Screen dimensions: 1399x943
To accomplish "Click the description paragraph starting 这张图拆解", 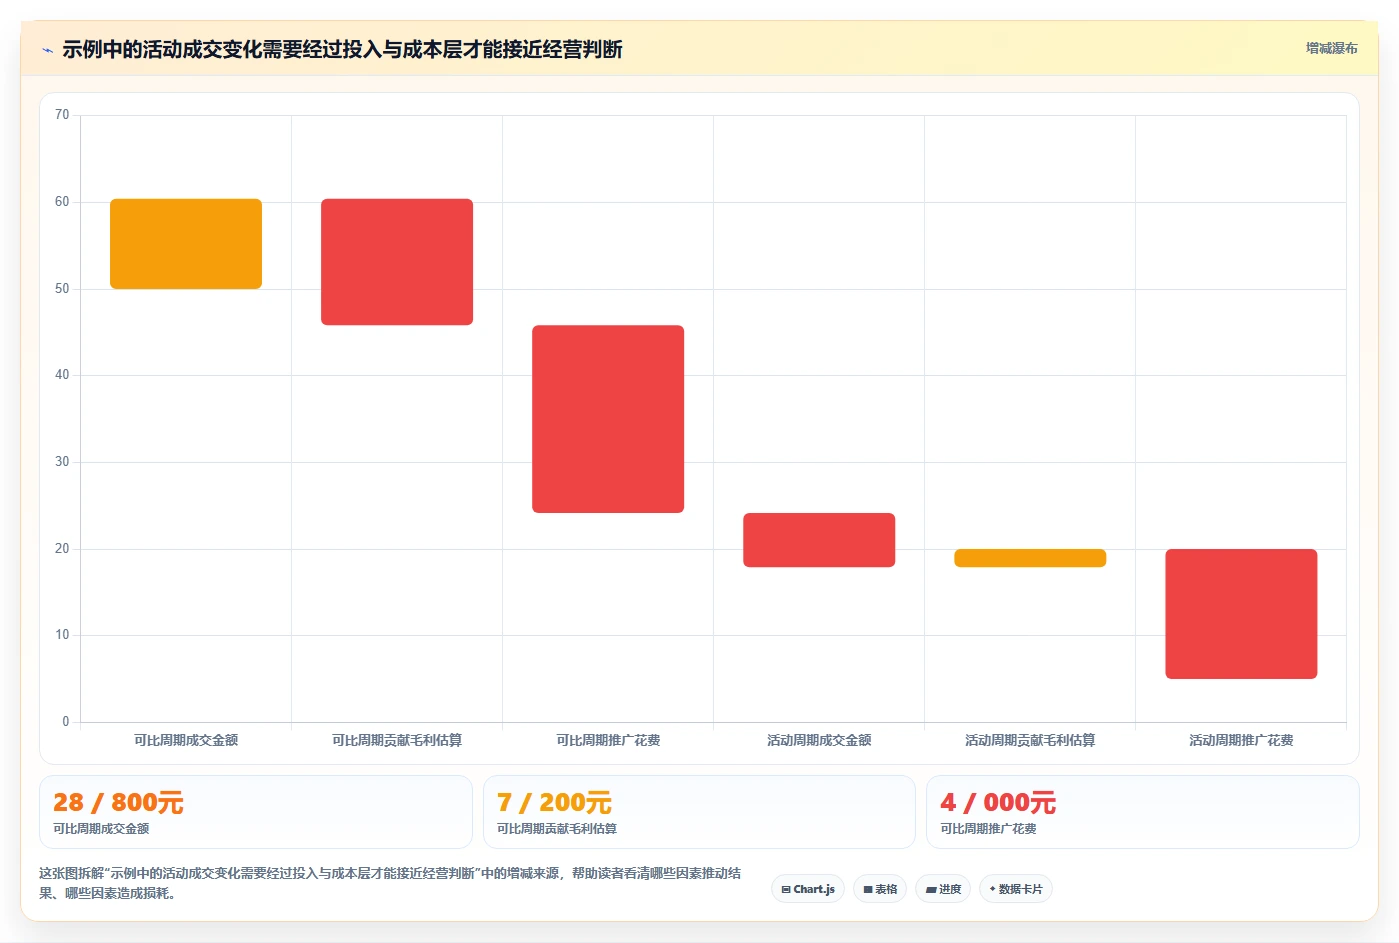I will (x=390, y=883).
